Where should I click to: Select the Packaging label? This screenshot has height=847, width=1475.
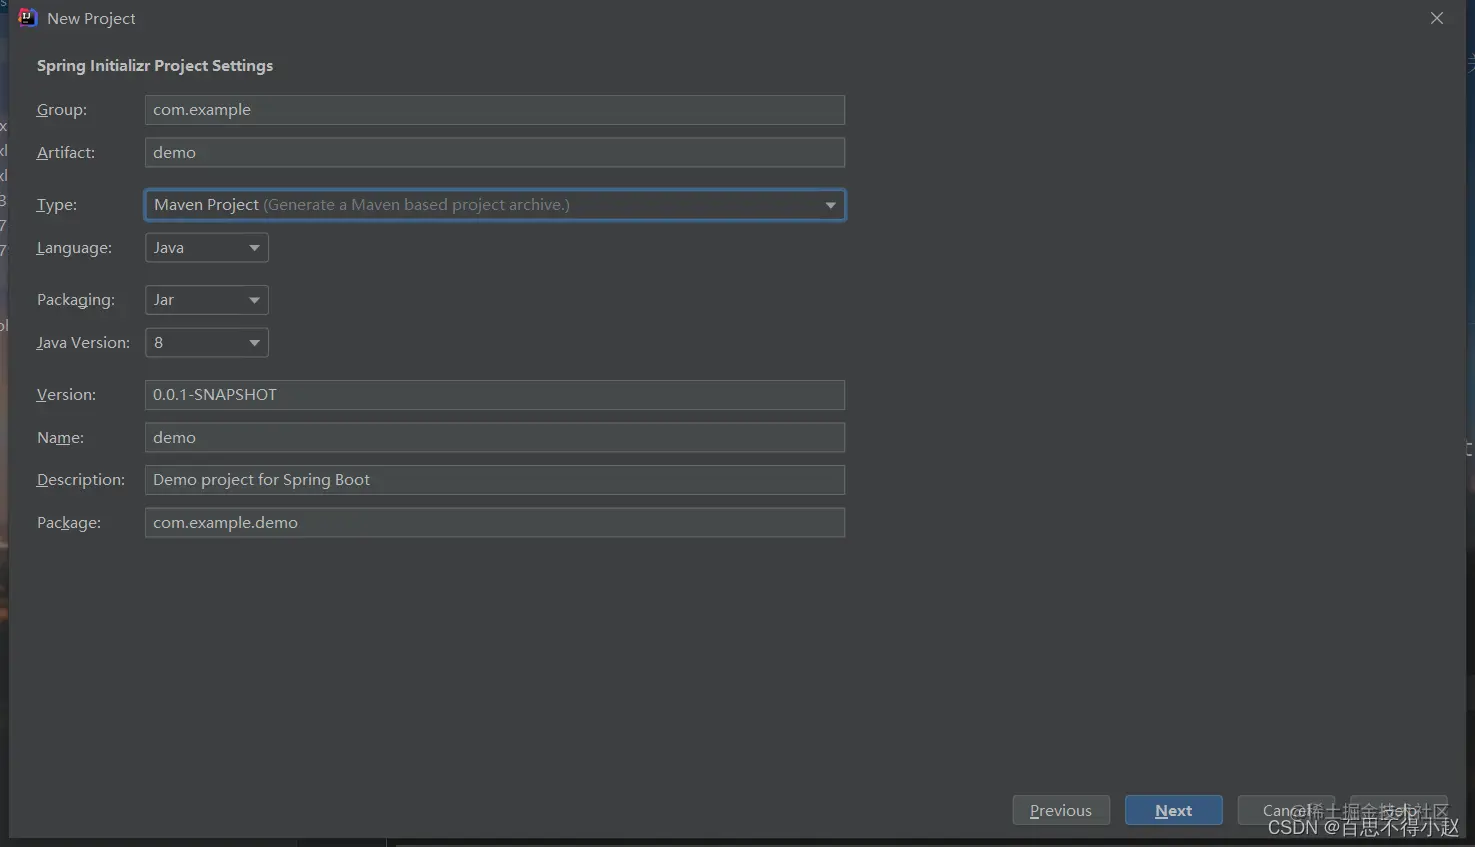click(x=76, y=300)
